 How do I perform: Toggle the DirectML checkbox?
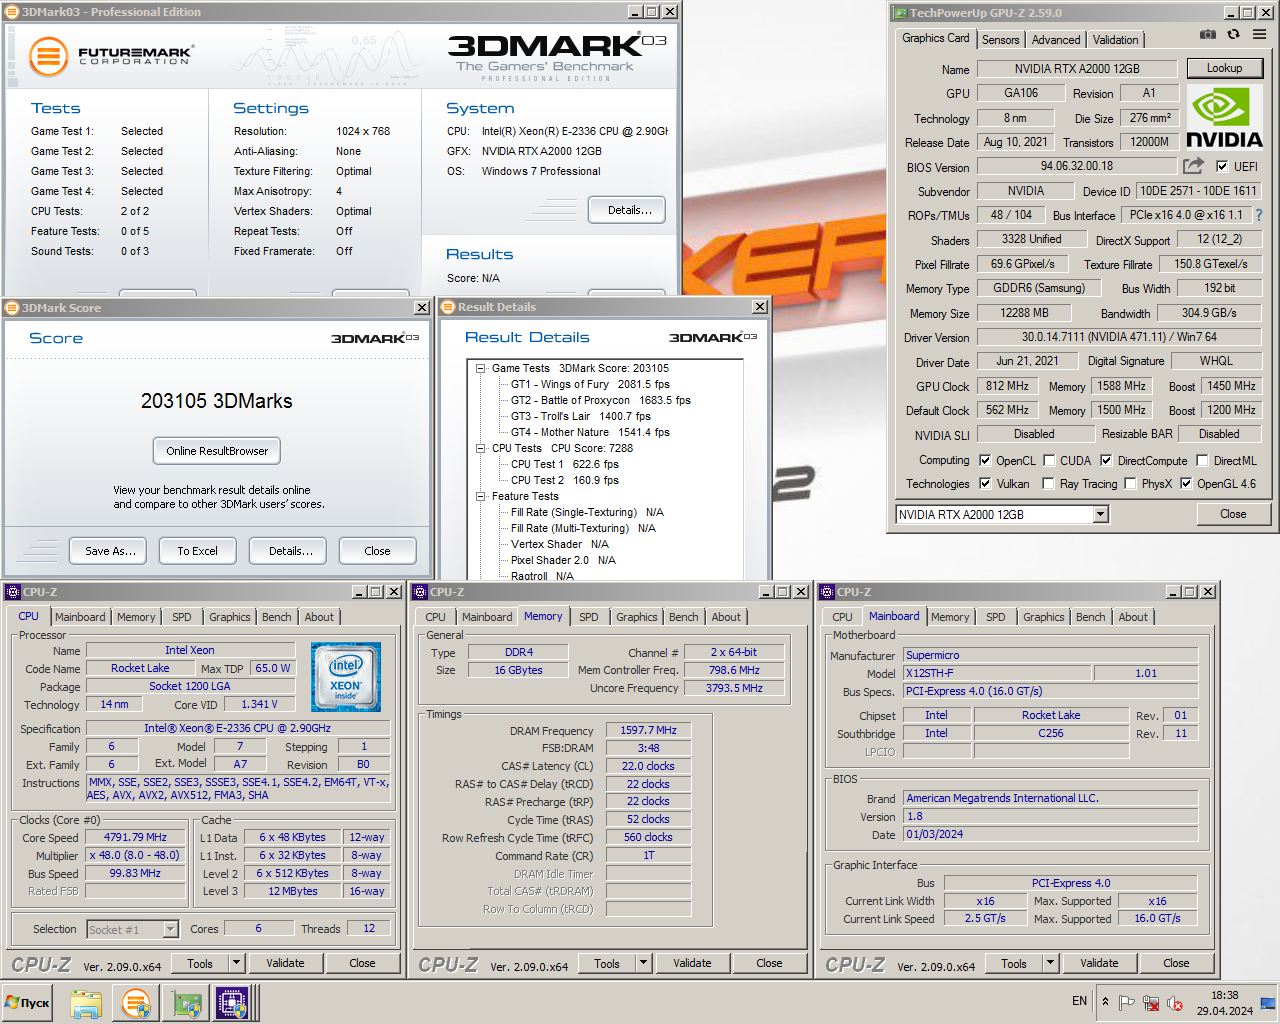point(1201,461)
